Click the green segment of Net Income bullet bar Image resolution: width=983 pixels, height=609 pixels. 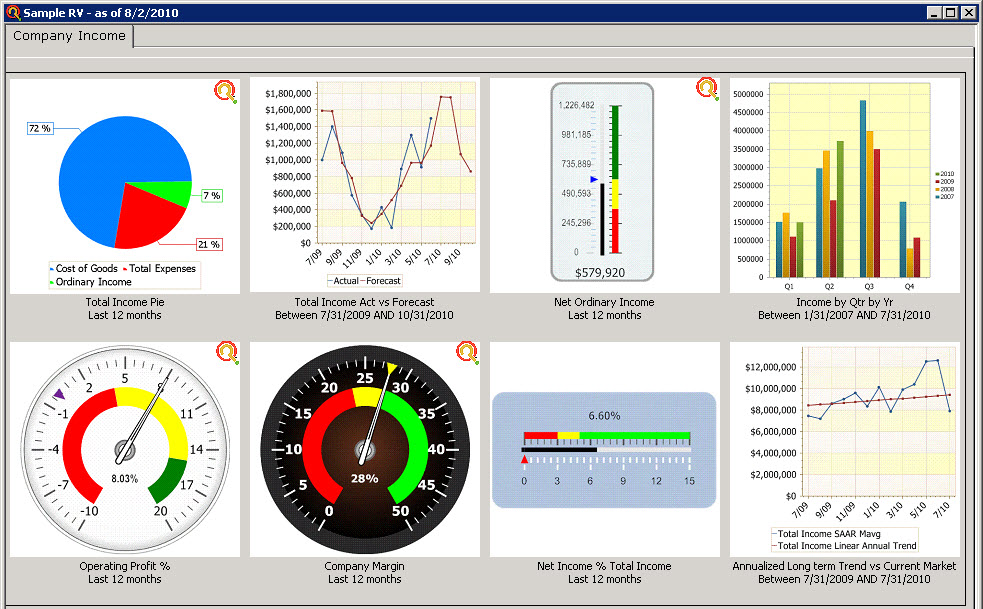[635, 435]
